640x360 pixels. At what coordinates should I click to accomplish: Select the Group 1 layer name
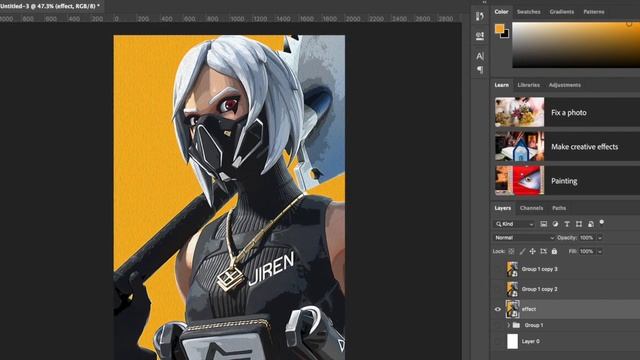coord(534,325)
